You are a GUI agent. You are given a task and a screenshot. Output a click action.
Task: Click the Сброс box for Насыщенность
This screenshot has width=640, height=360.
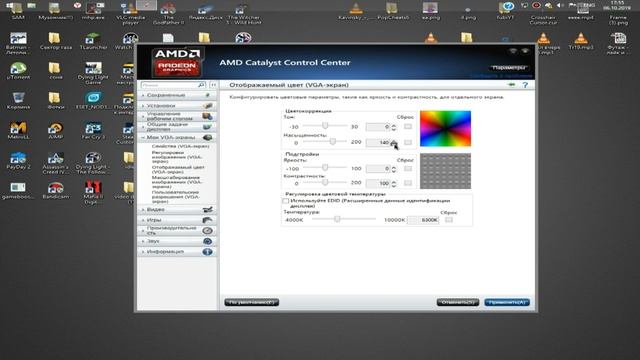[x=408, y=142]
